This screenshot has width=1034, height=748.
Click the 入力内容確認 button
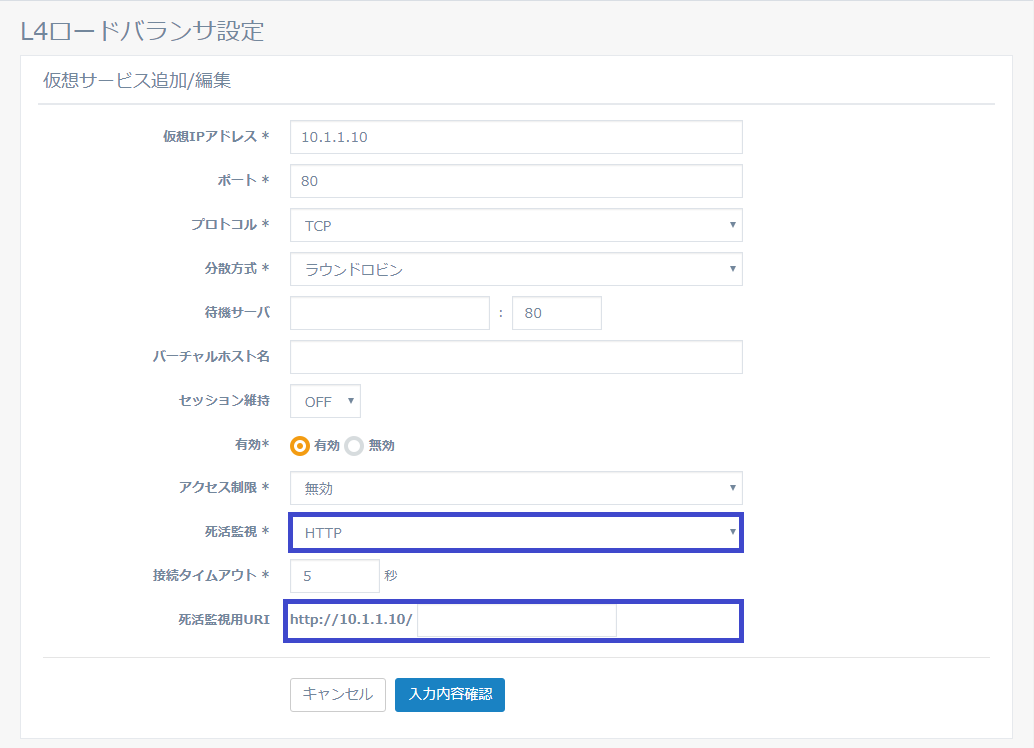click(x=449, y=694)
